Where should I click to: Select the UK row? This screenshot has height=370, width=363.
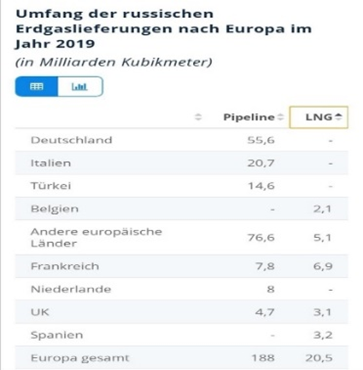(181, 312)
